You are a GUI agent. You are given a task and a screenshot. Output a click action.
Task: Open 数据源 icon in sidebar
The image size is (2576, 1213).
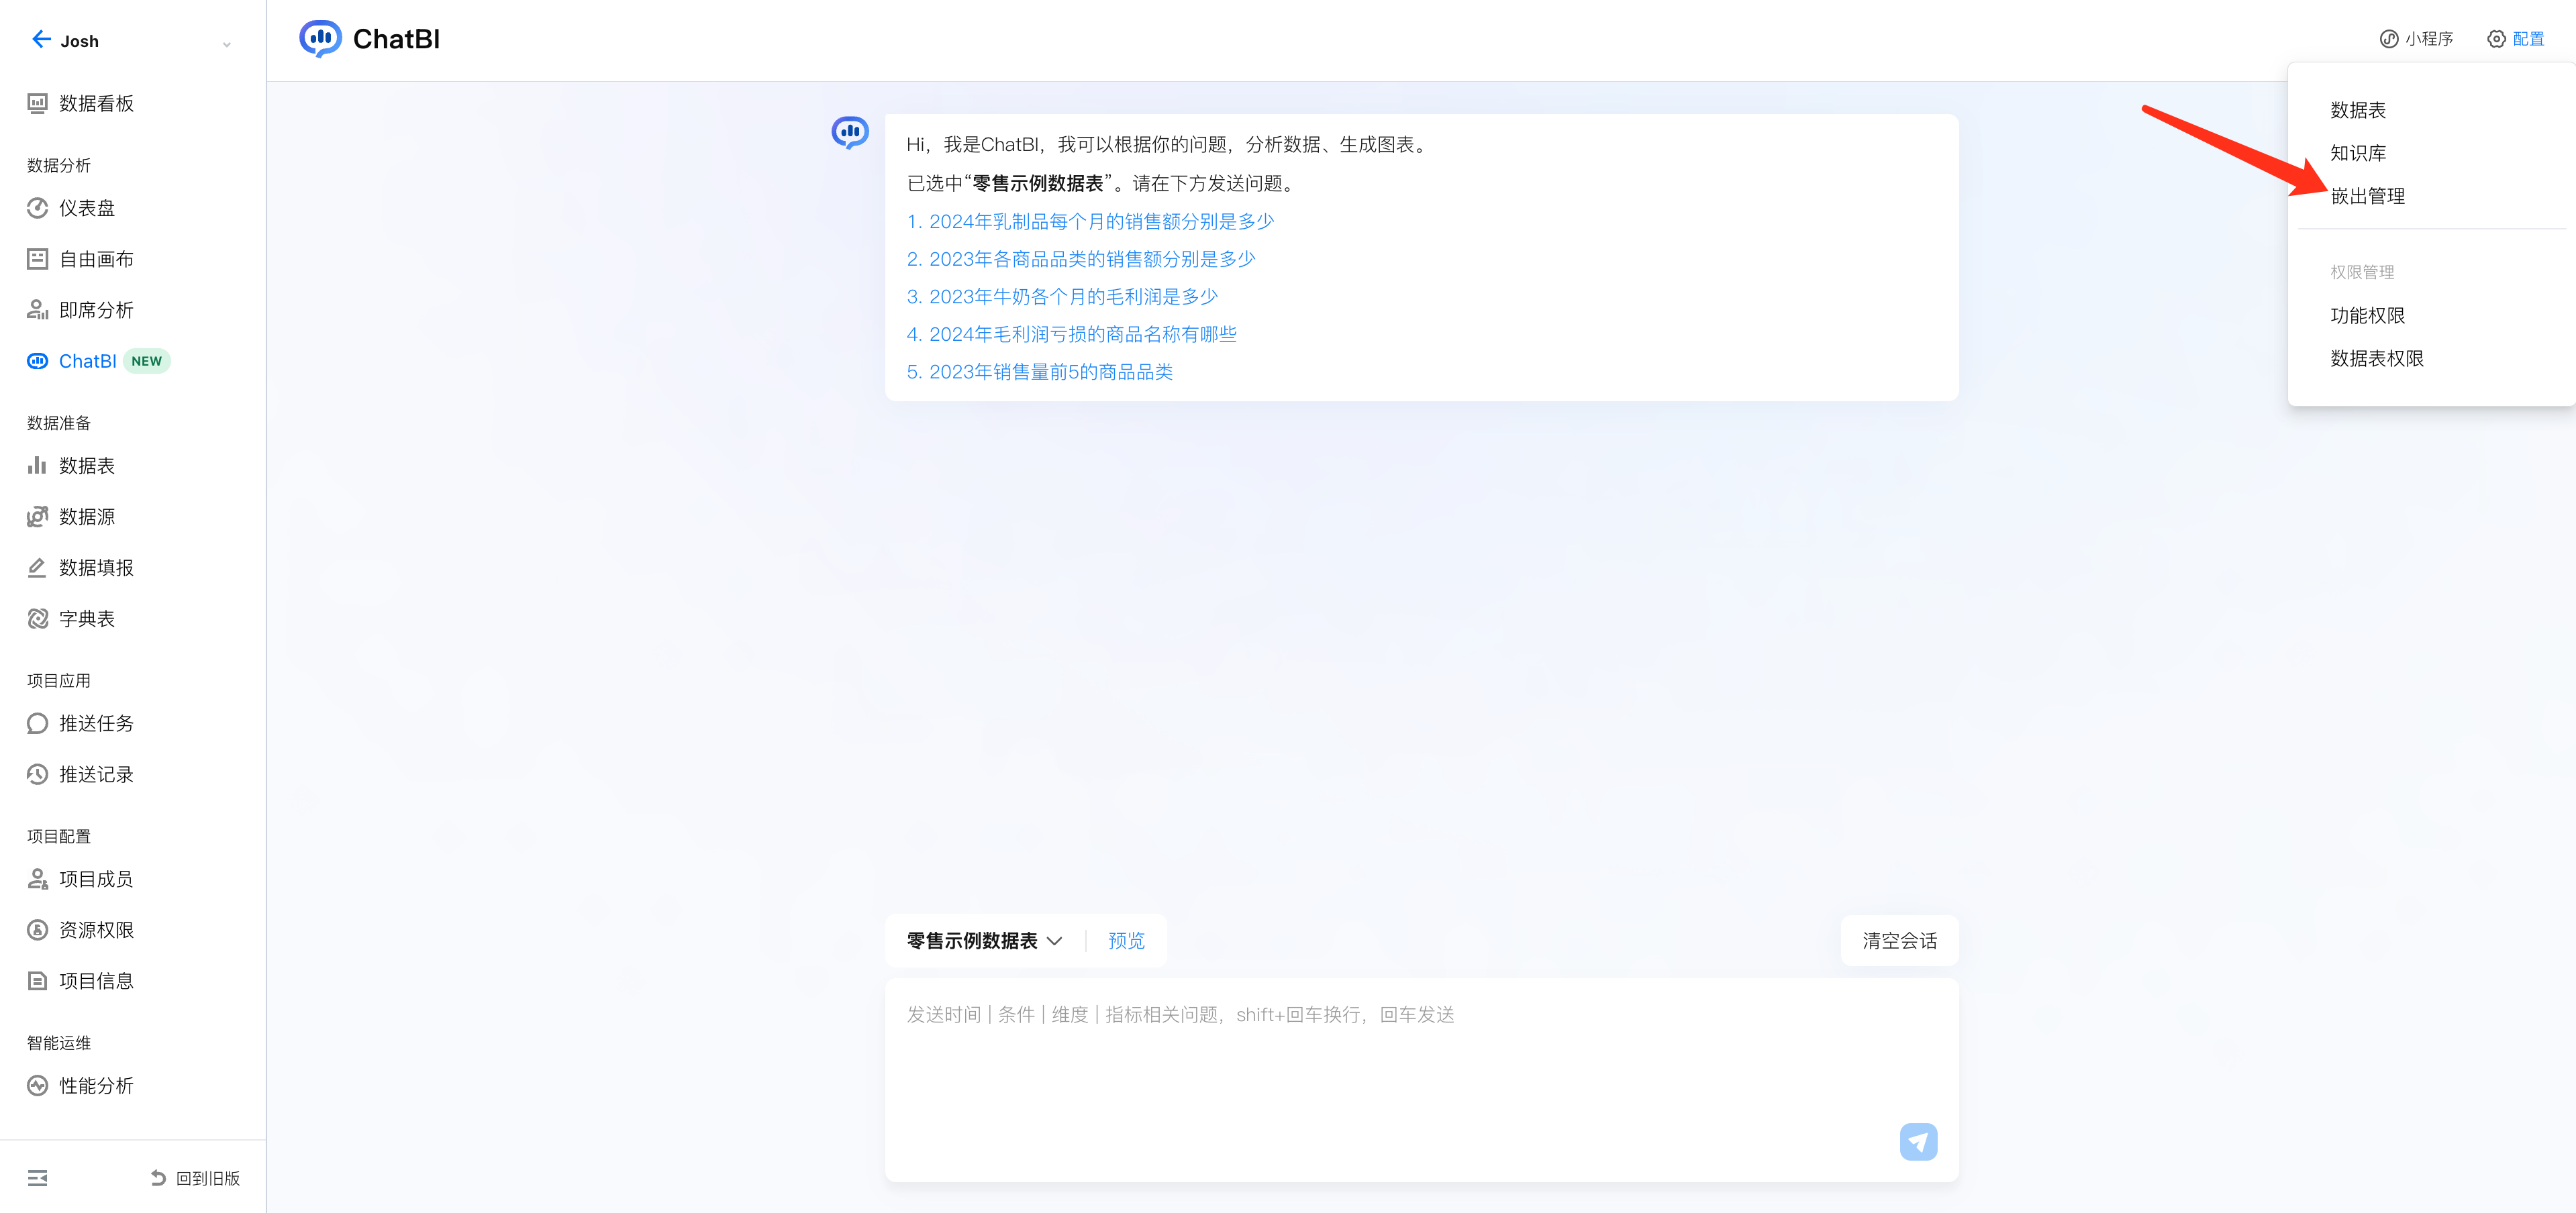37,517
